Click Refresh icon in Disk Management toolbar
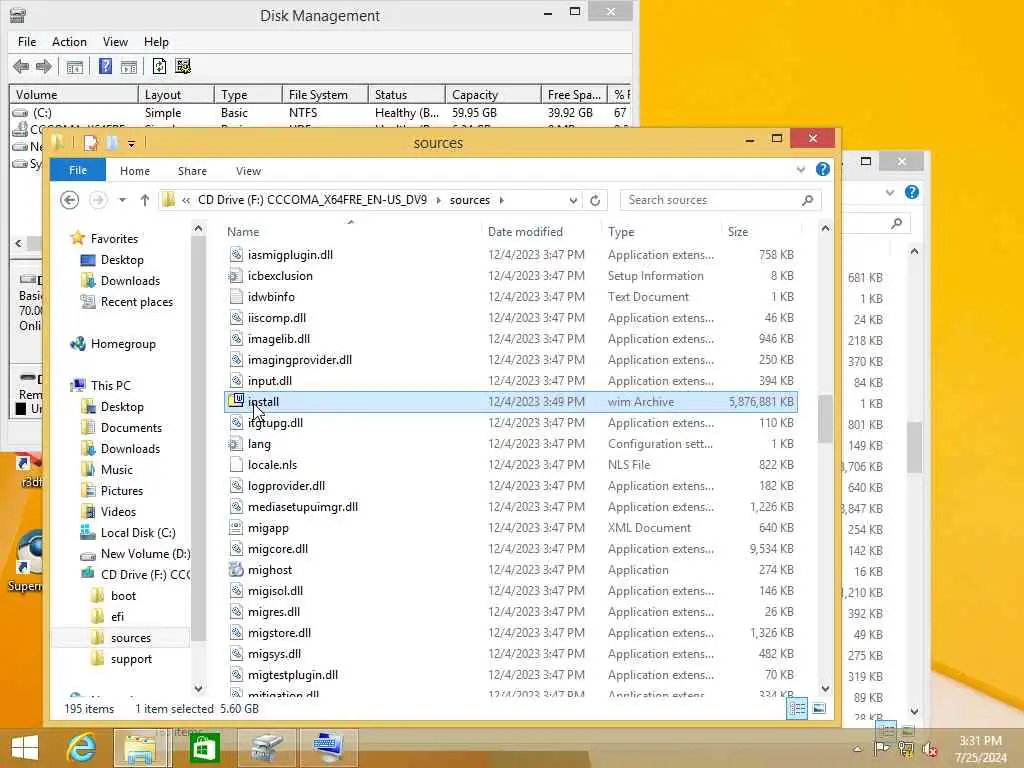Viewport: 1024px width, 768px height. (159, 66)
